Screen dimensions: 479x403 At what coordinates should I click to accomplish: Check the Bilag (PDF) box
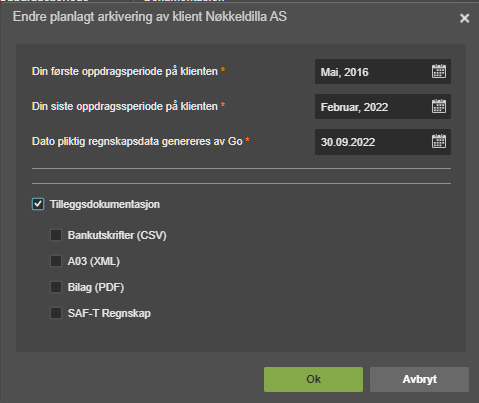click(x=56, y=287)
